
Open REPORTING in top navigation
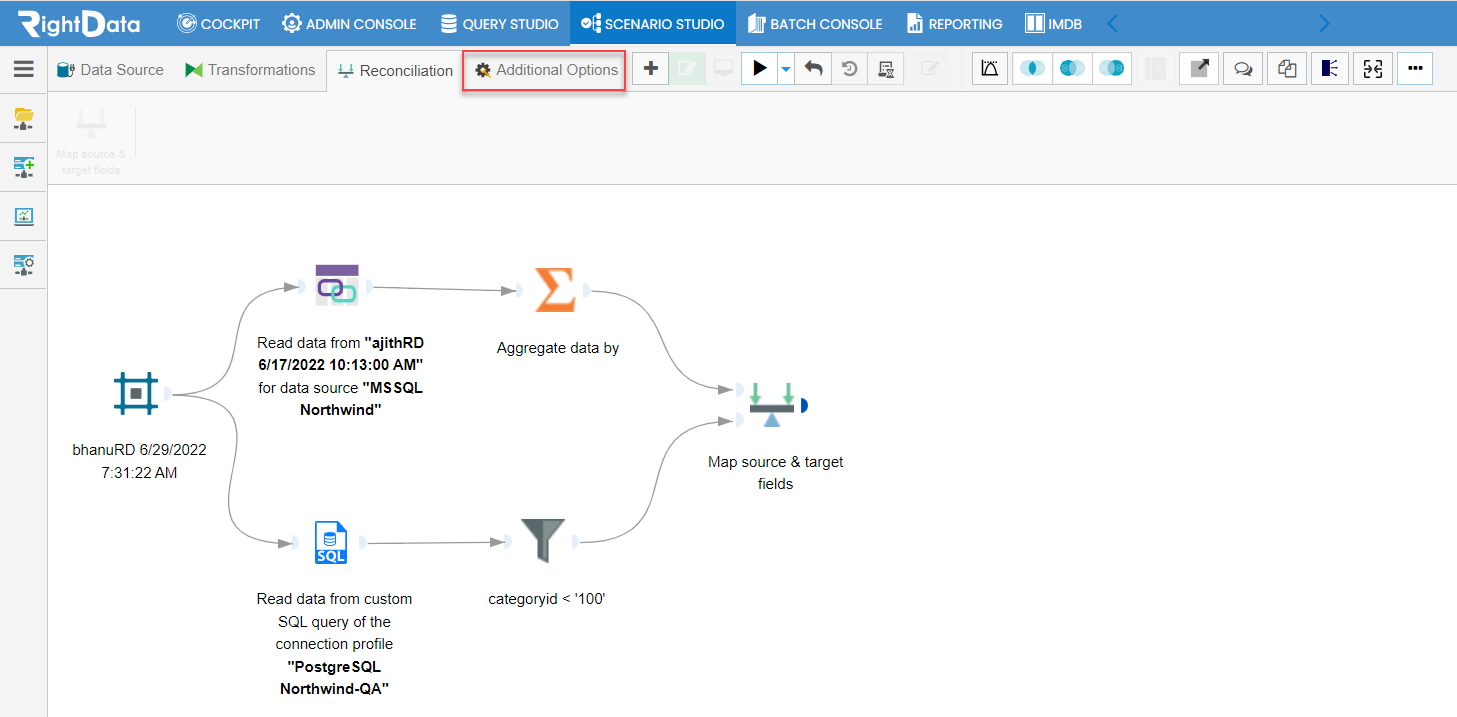coord(955,23)
